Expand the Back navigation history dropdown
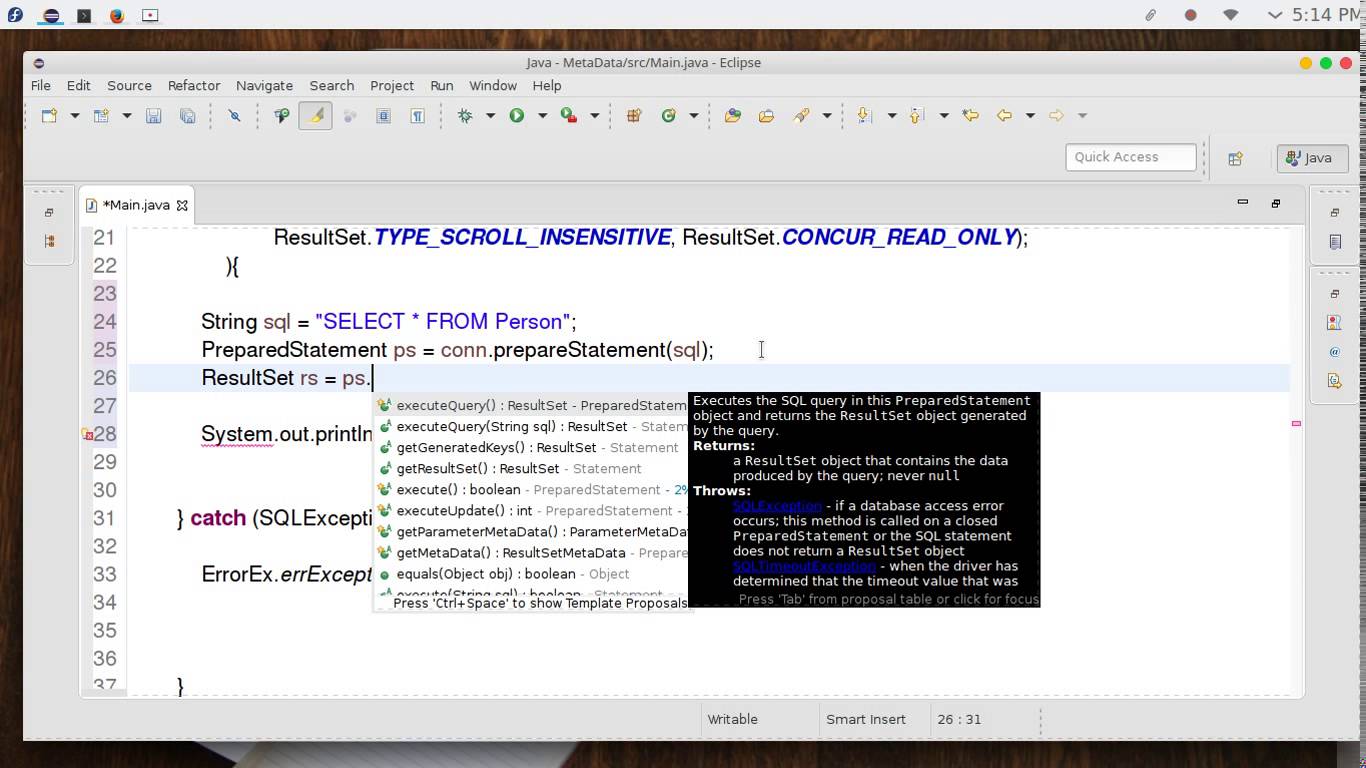Viewport: 1366px width, 768px height. 1031,115
